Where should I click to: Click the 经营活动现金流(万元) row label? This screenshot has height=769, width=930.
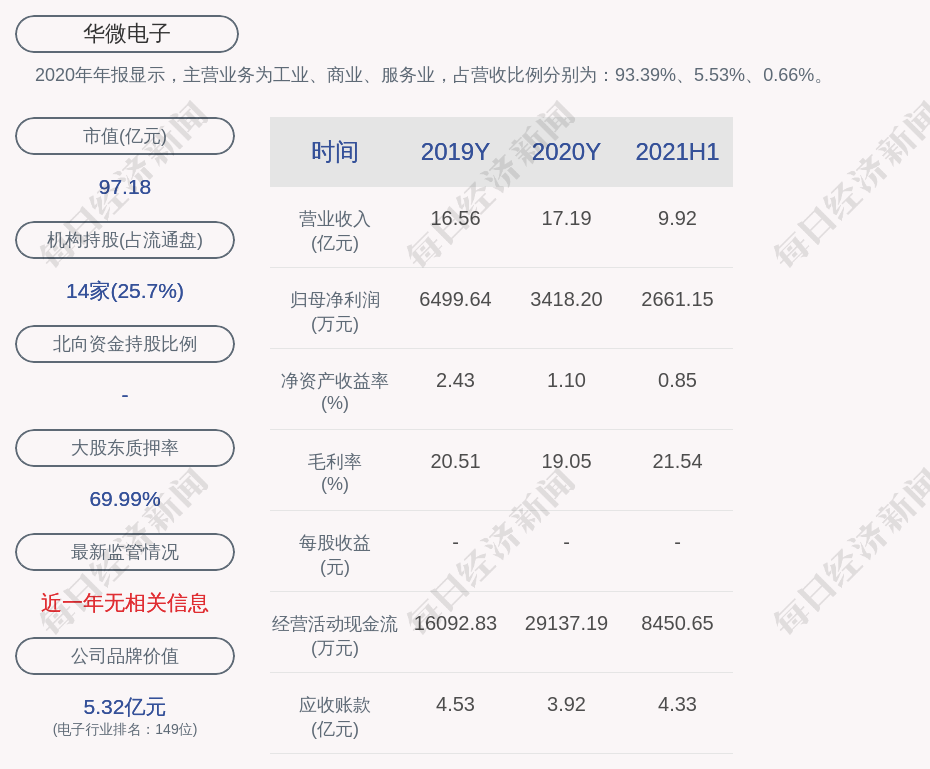[335, 636]
